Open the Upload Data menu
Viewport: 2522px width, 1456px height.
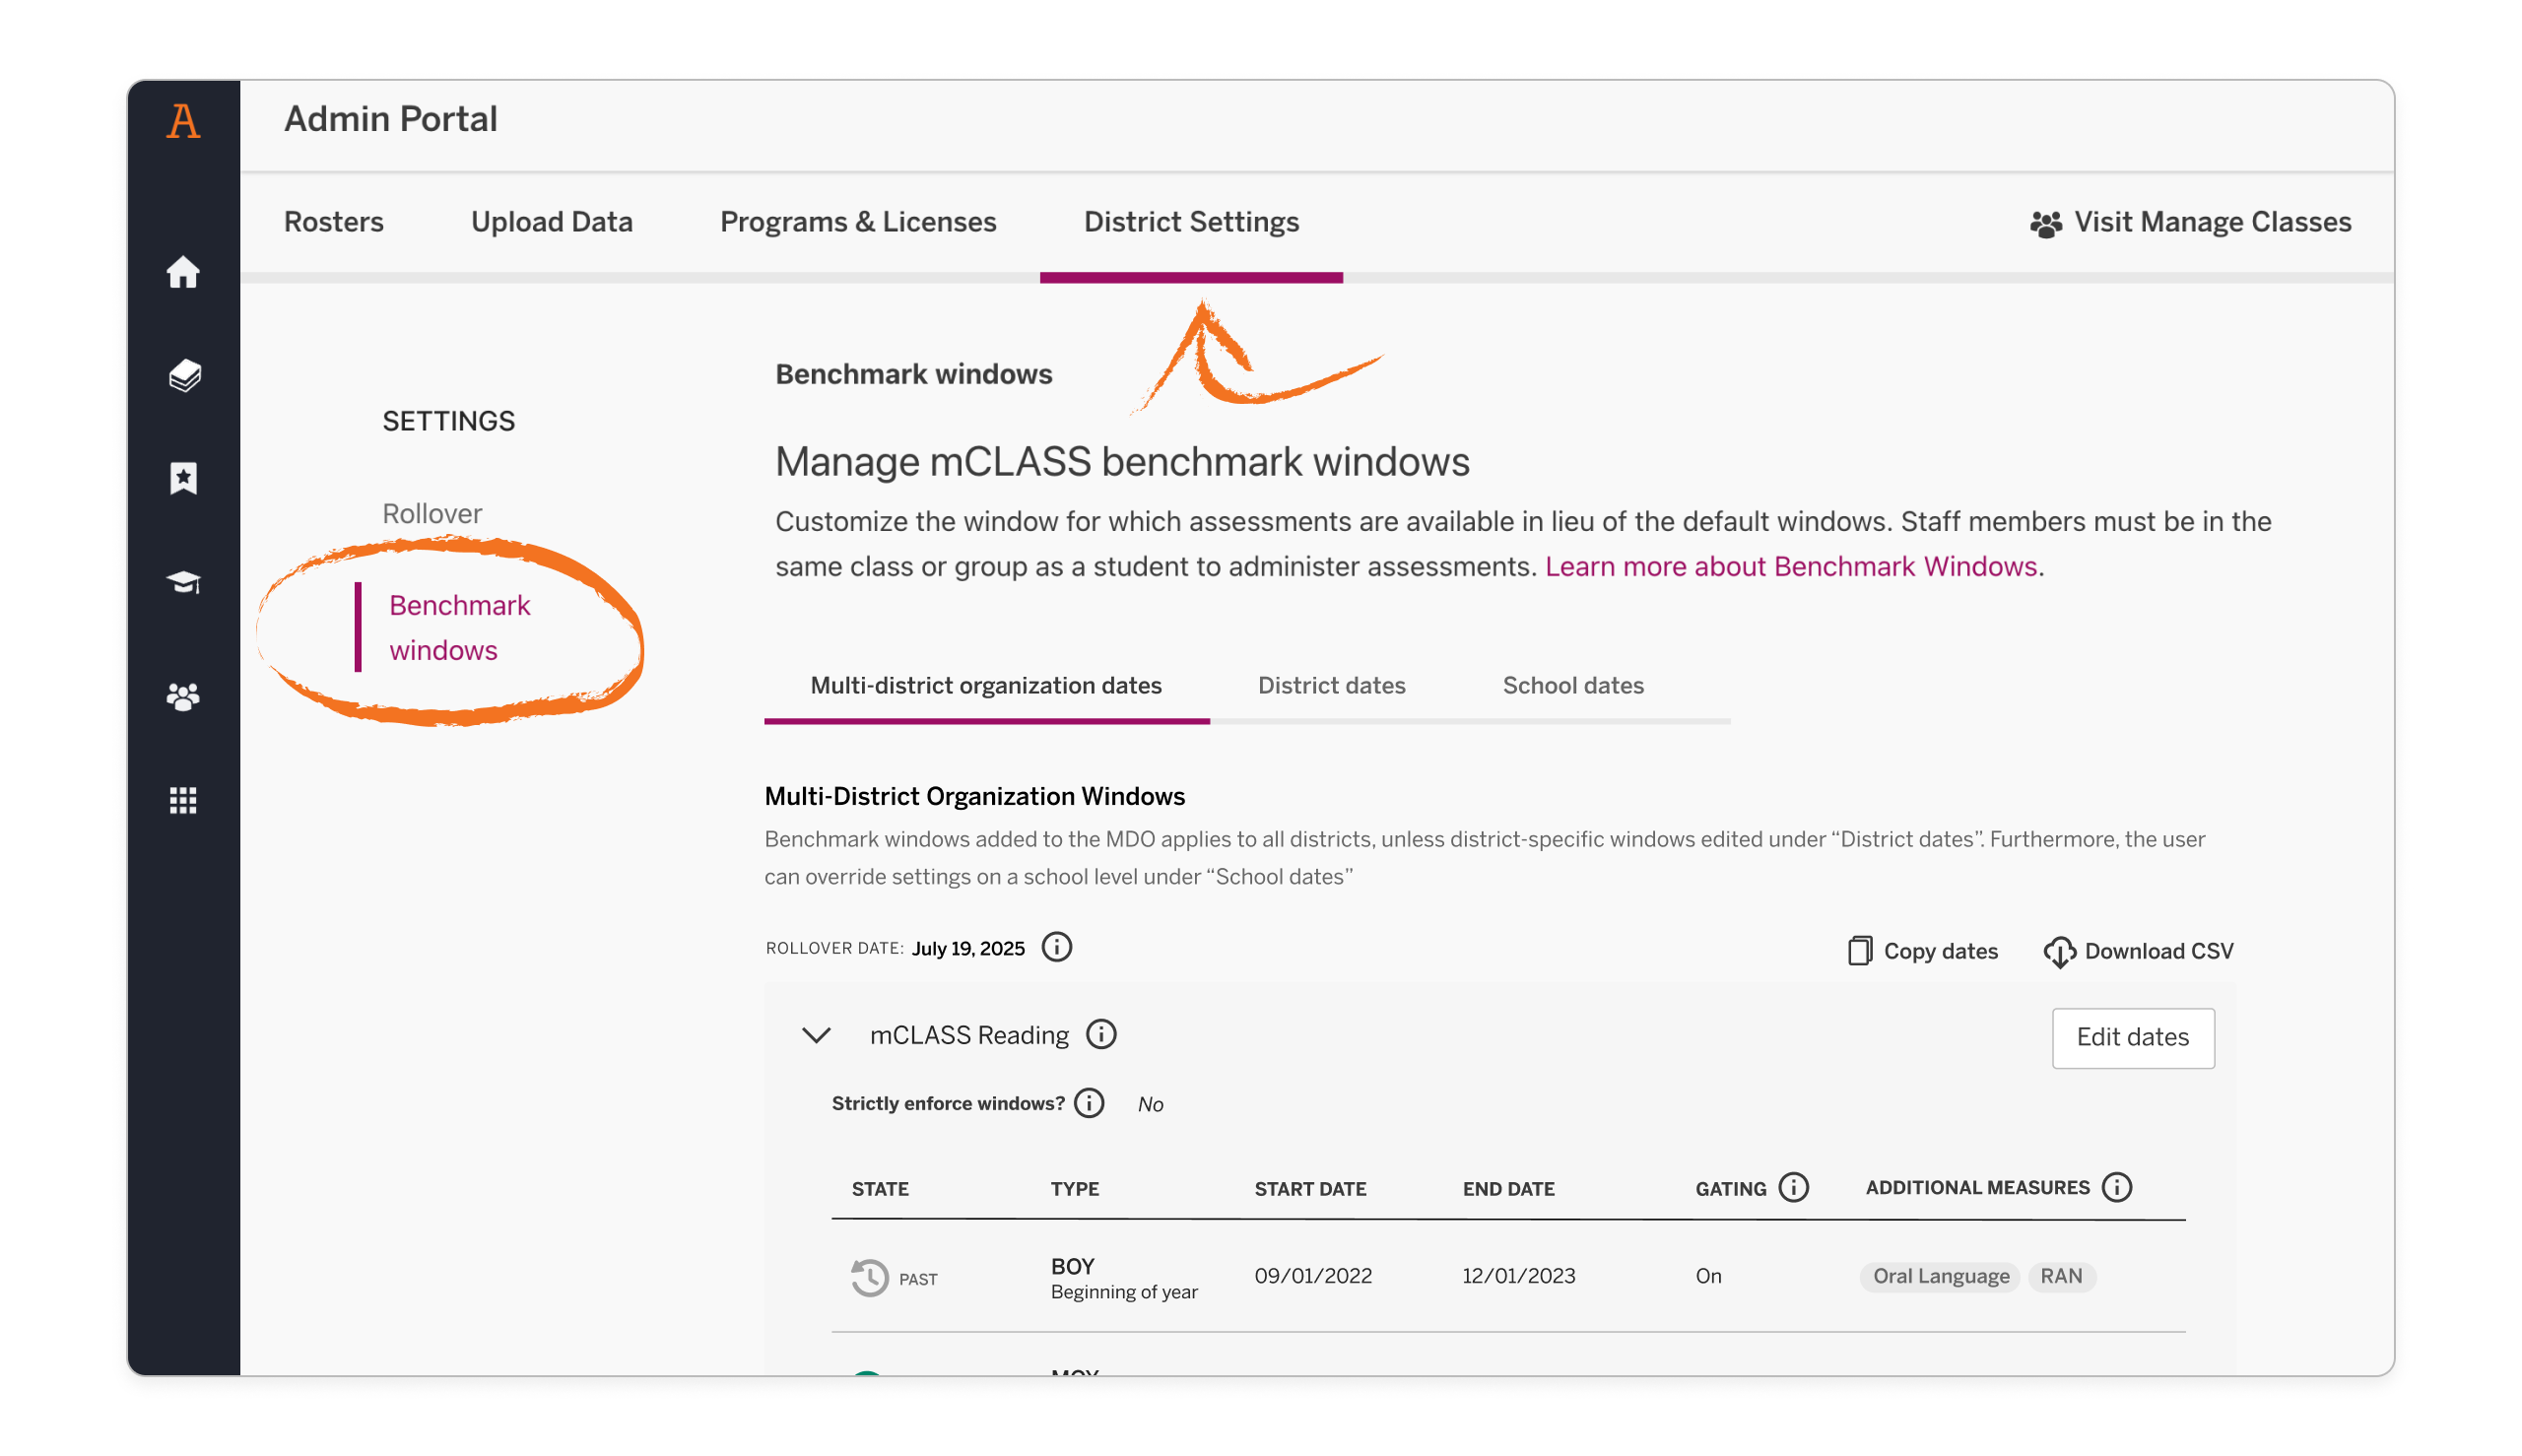pos(551,221)
